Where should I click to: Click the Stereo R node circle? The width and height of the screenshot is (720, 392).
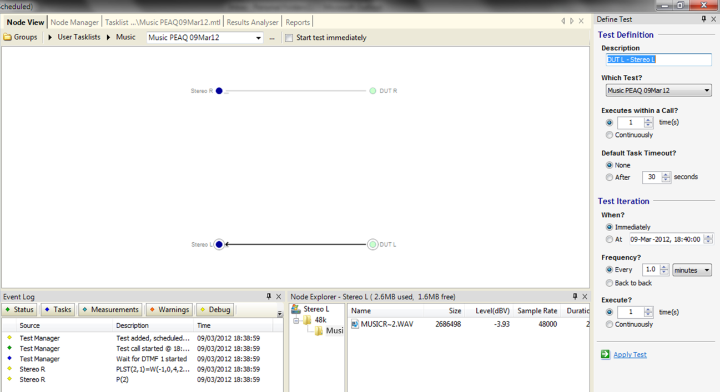tap(219, 91)
